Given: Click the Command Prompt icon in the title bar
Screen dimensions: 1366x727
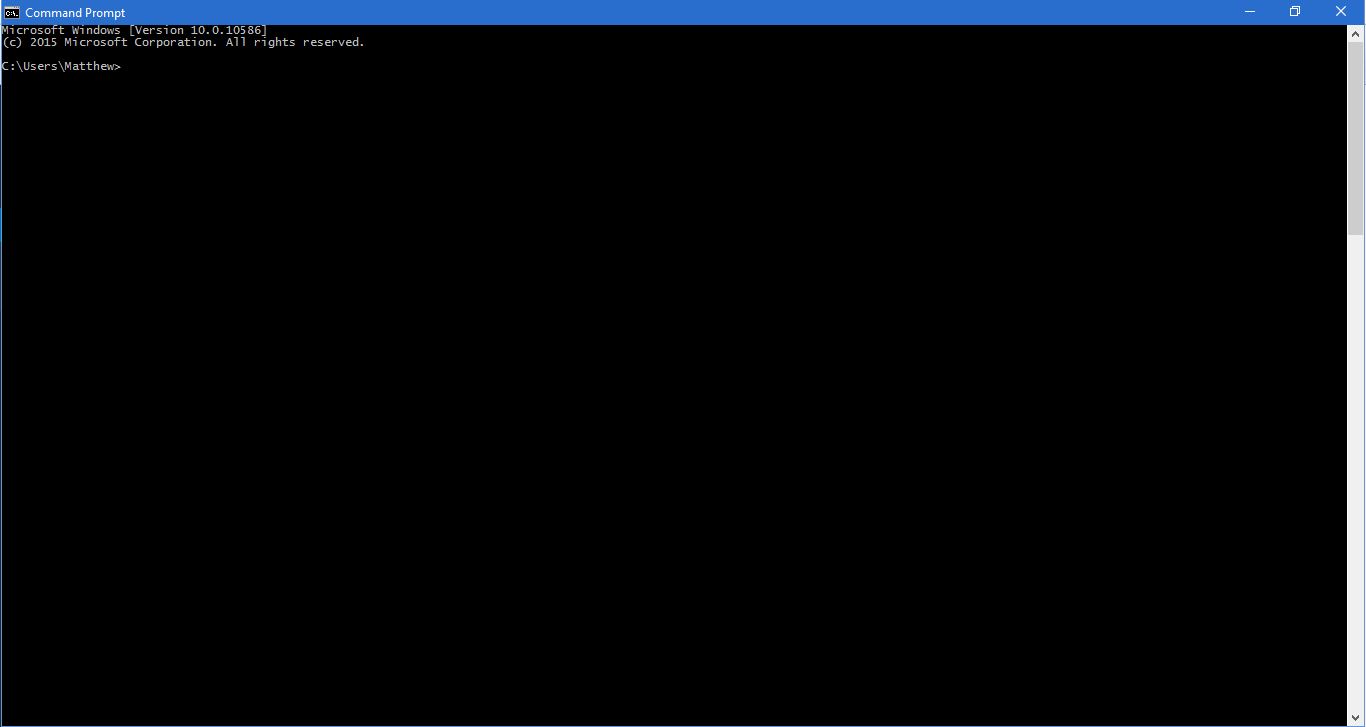Looking at the screenshot, I should [11, 12].
